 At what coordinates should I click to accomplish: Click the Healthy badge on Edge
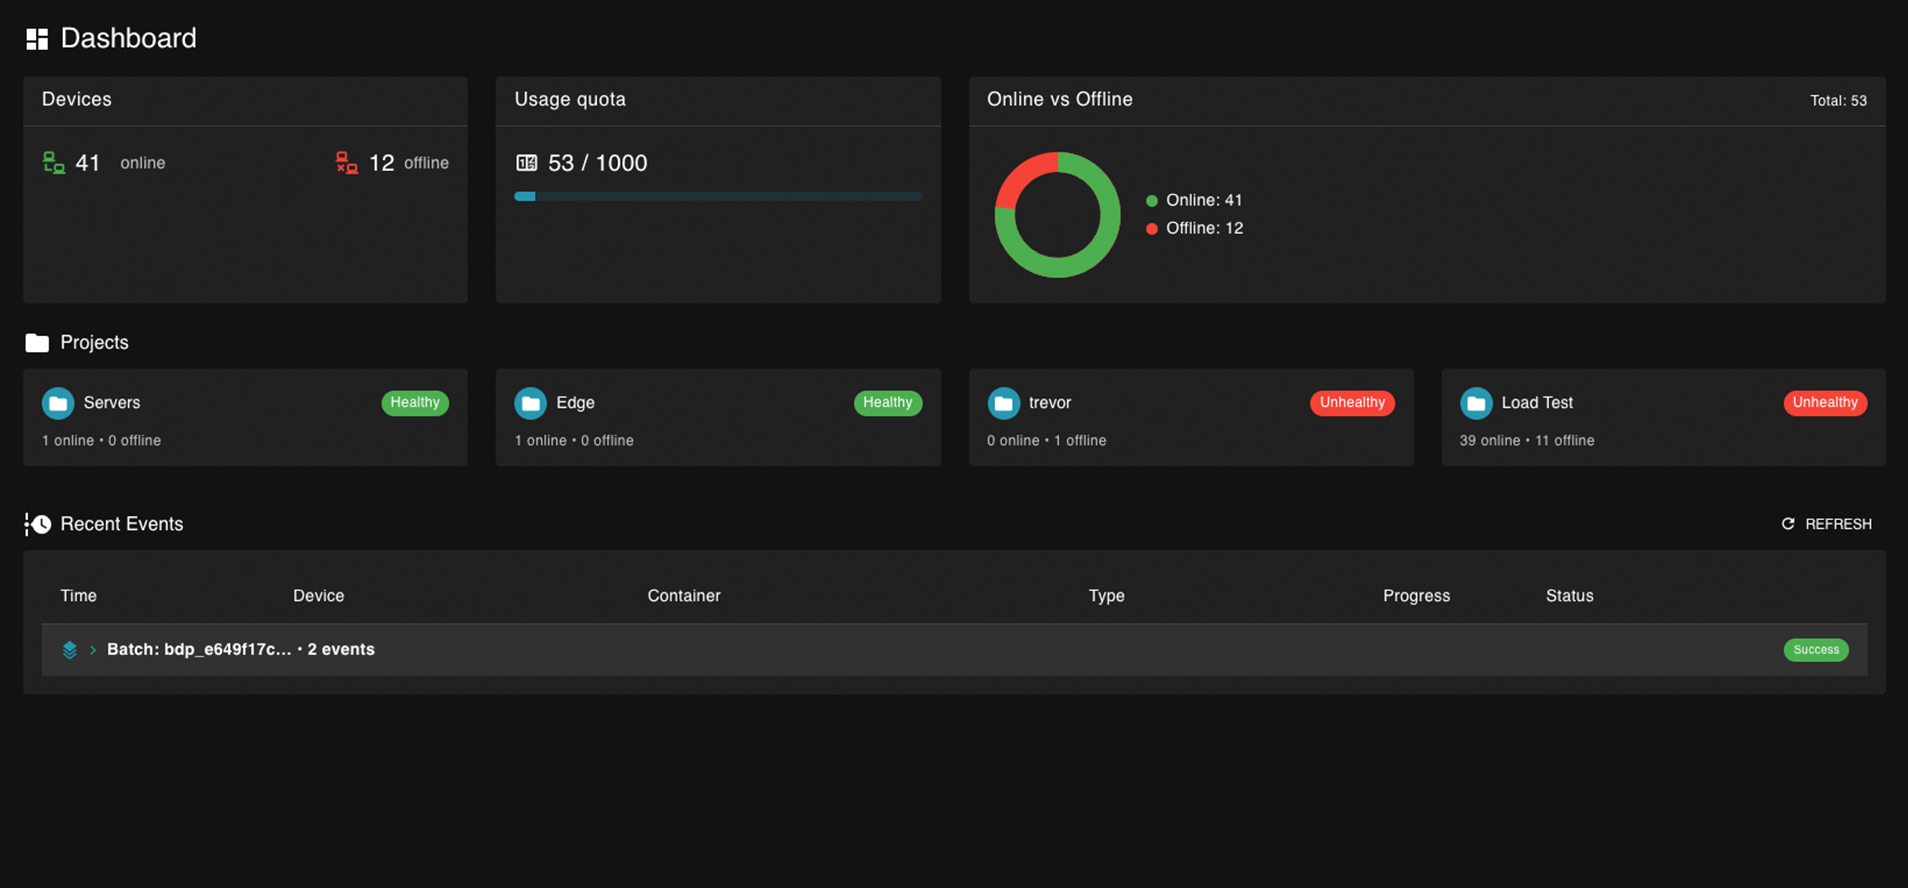pos(888,403)
